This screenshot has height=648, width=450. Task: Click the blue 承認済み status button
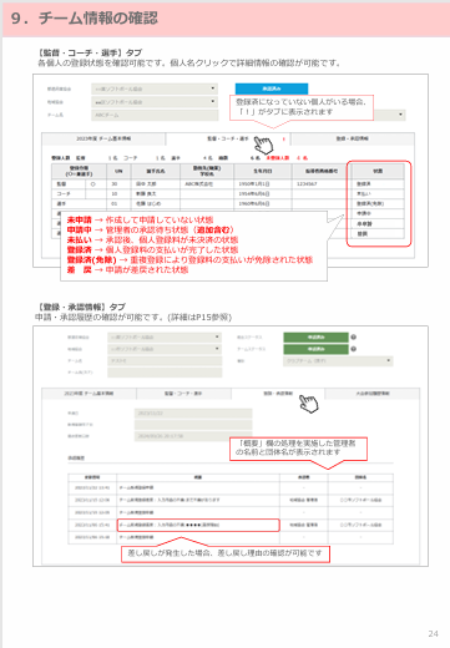271,89
